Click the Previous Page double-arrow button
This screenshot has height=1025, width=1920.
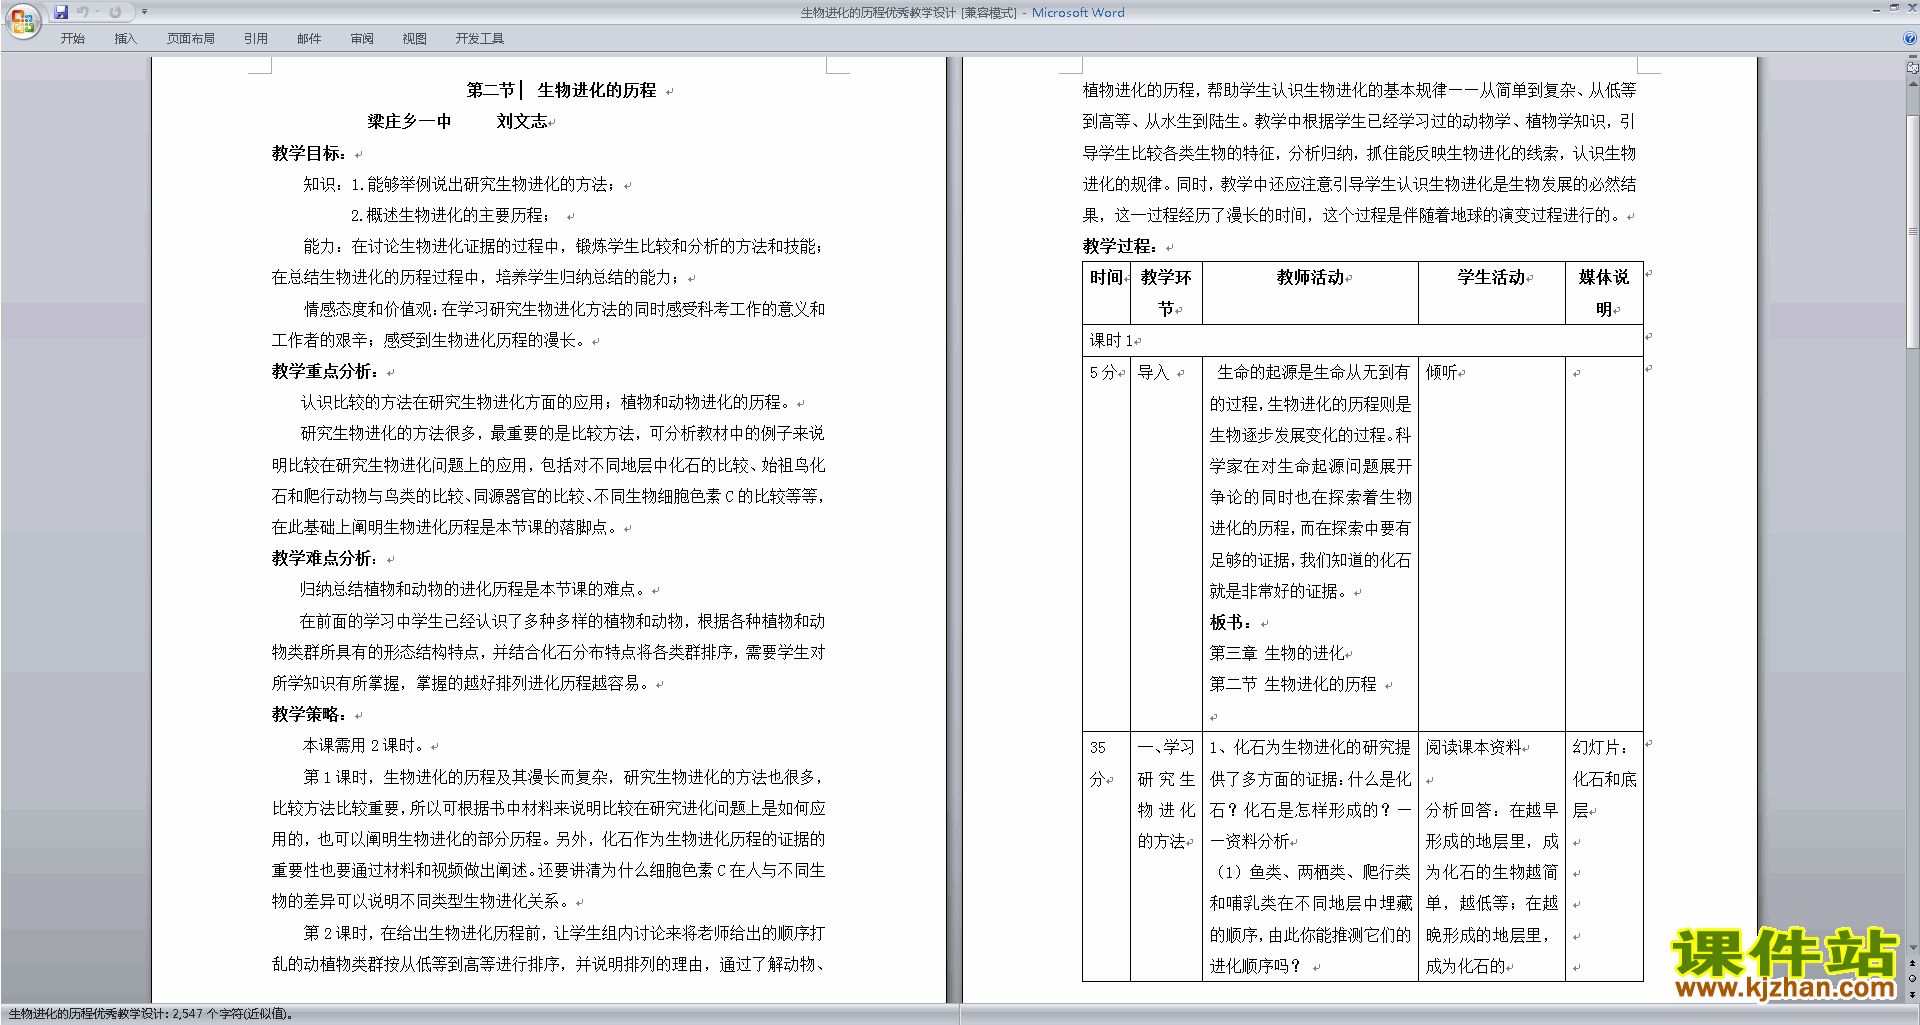tap(1912, 963)
